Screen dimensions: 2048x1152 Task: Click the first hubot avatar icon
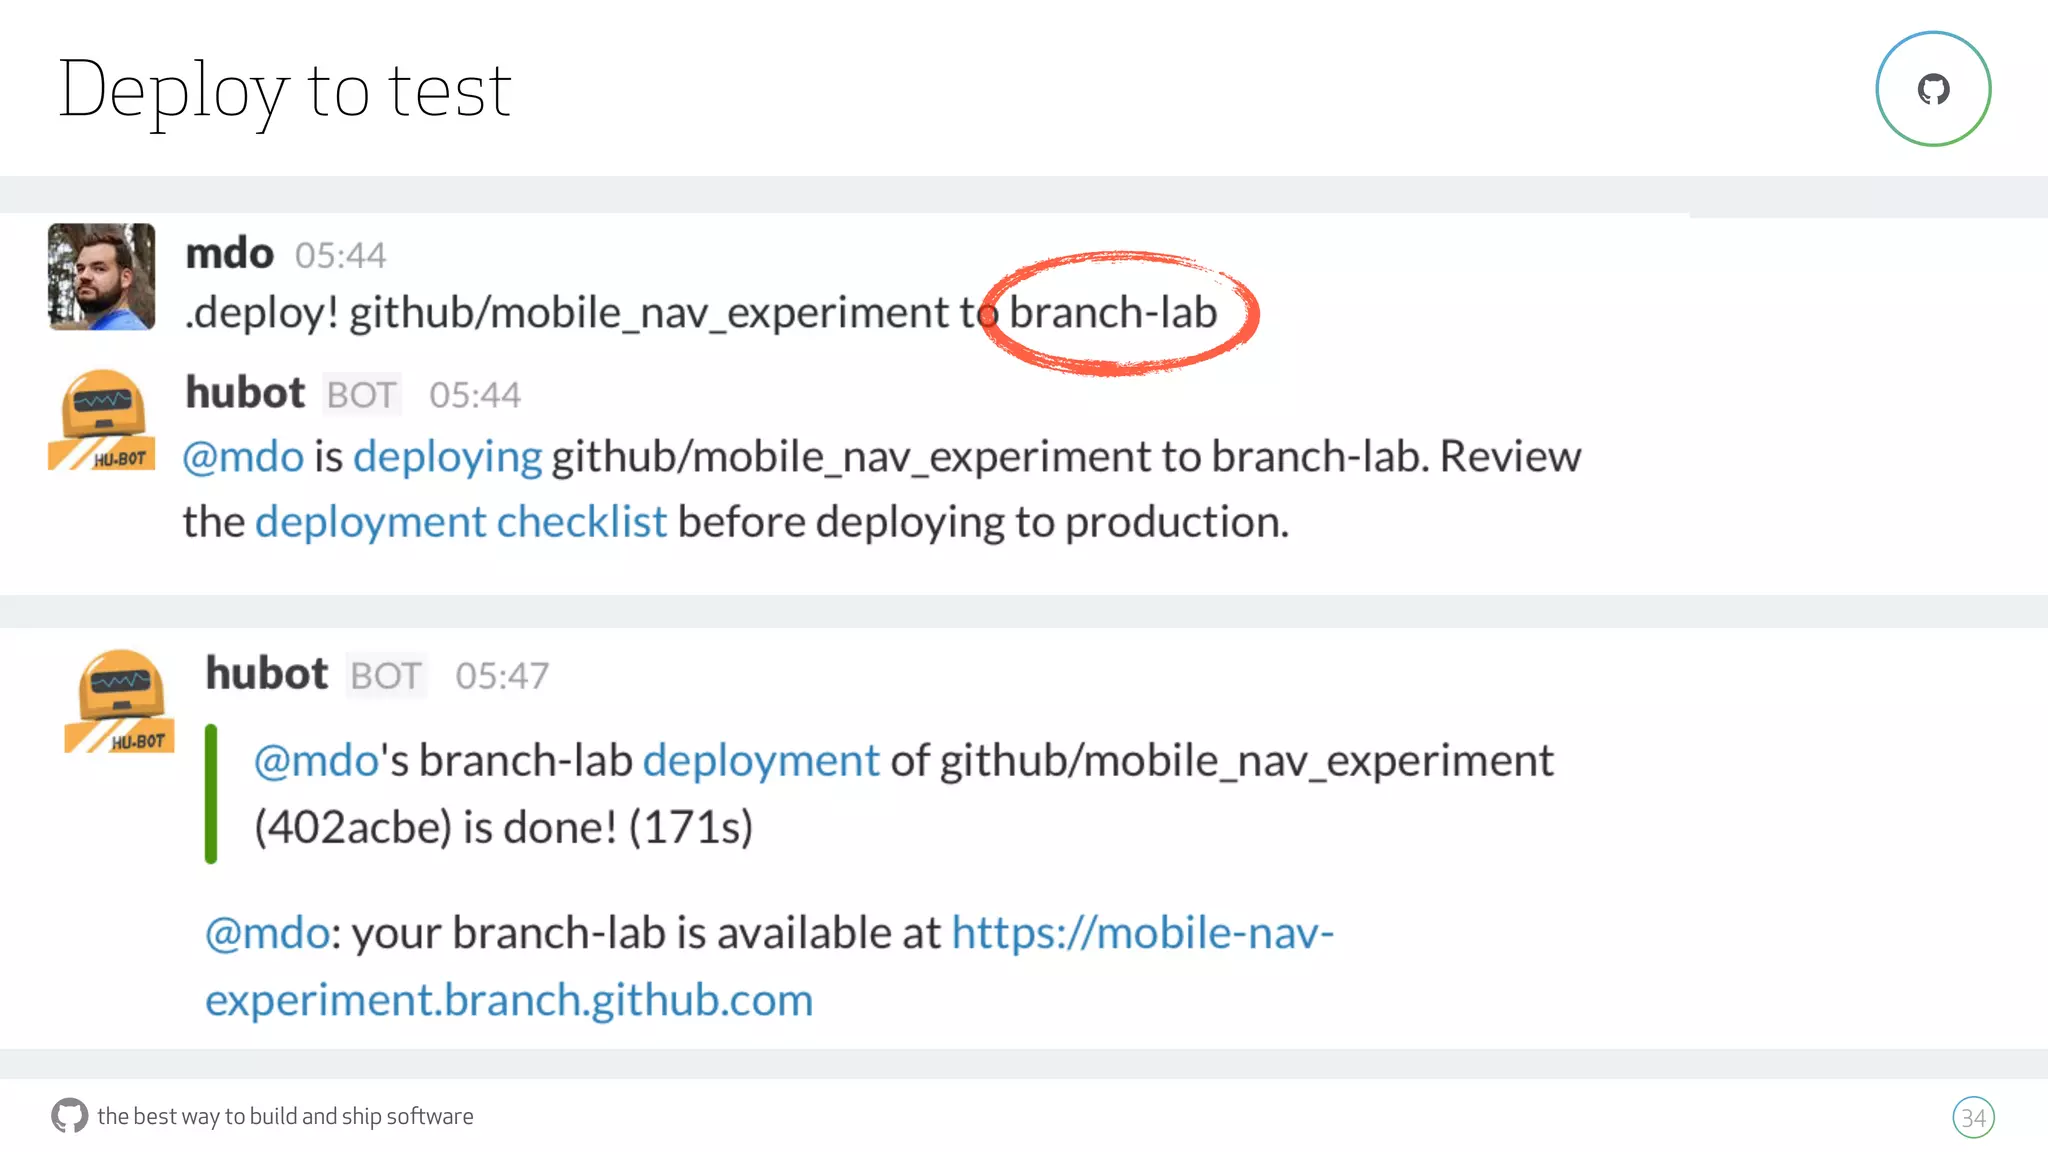pos(101,419)
